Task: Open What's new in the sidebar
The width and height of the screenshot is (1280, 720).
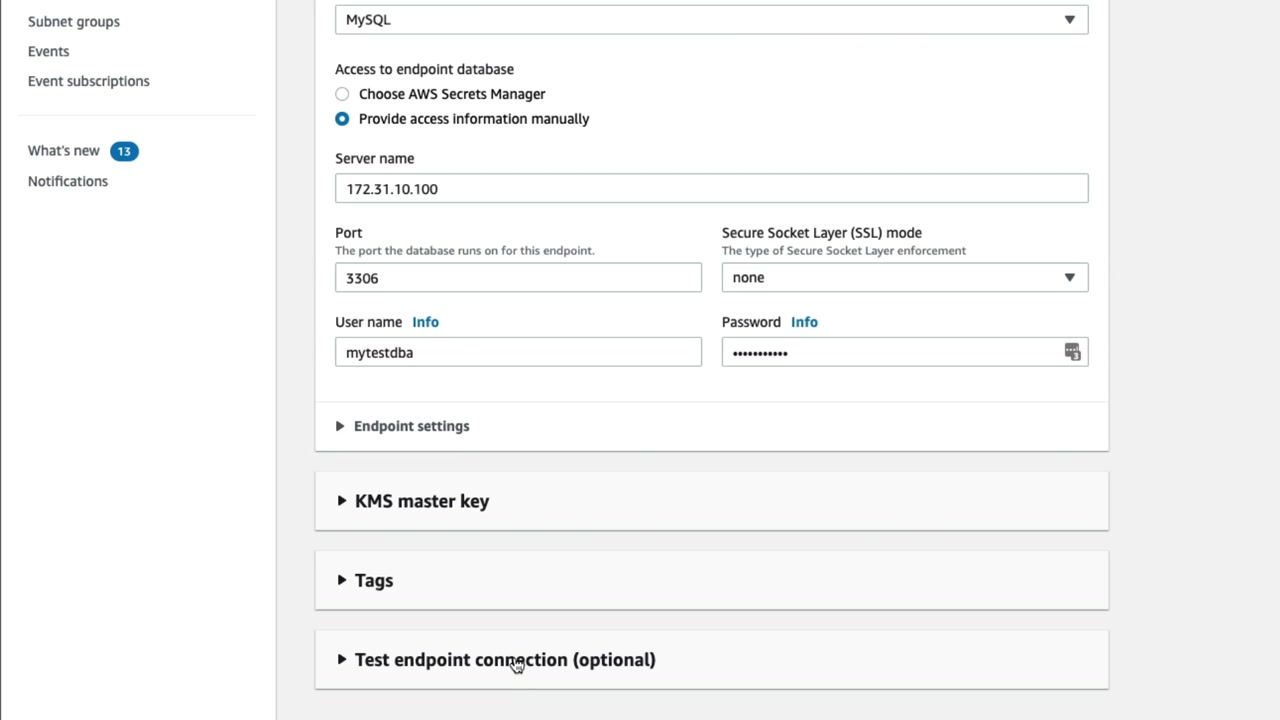Action: click(x=64, y=151)
